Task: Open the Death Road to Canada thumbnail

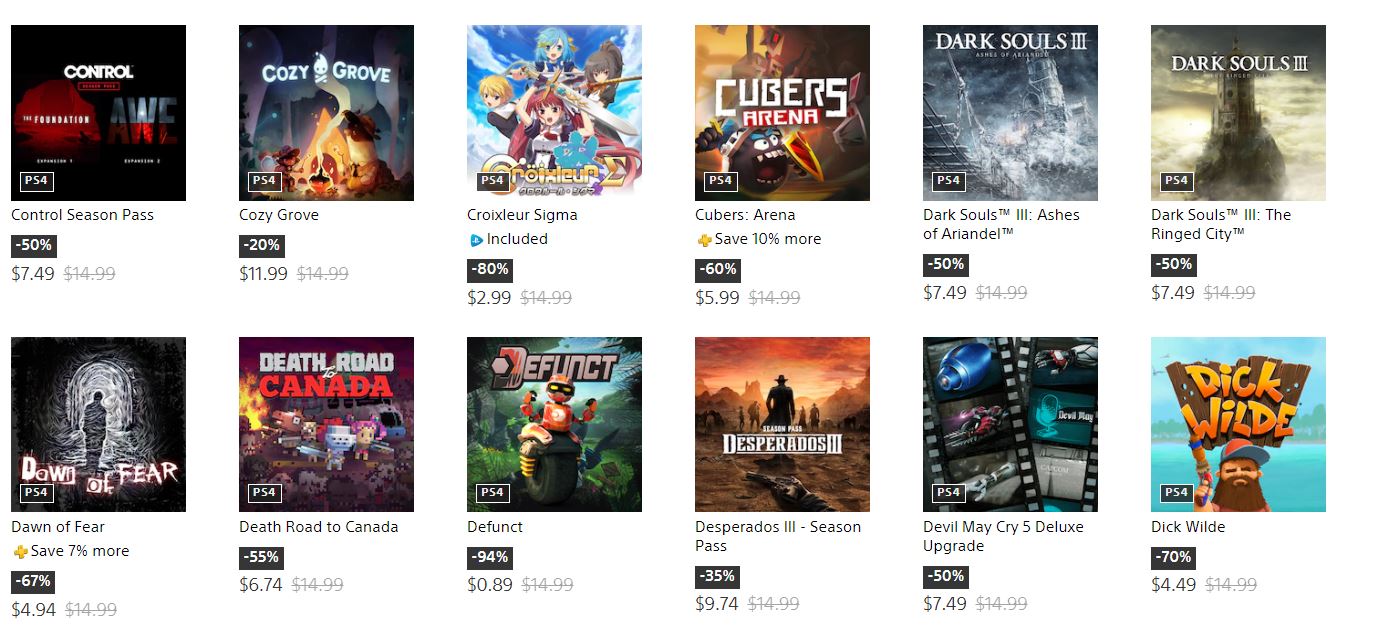Action: tap(326, 424)
